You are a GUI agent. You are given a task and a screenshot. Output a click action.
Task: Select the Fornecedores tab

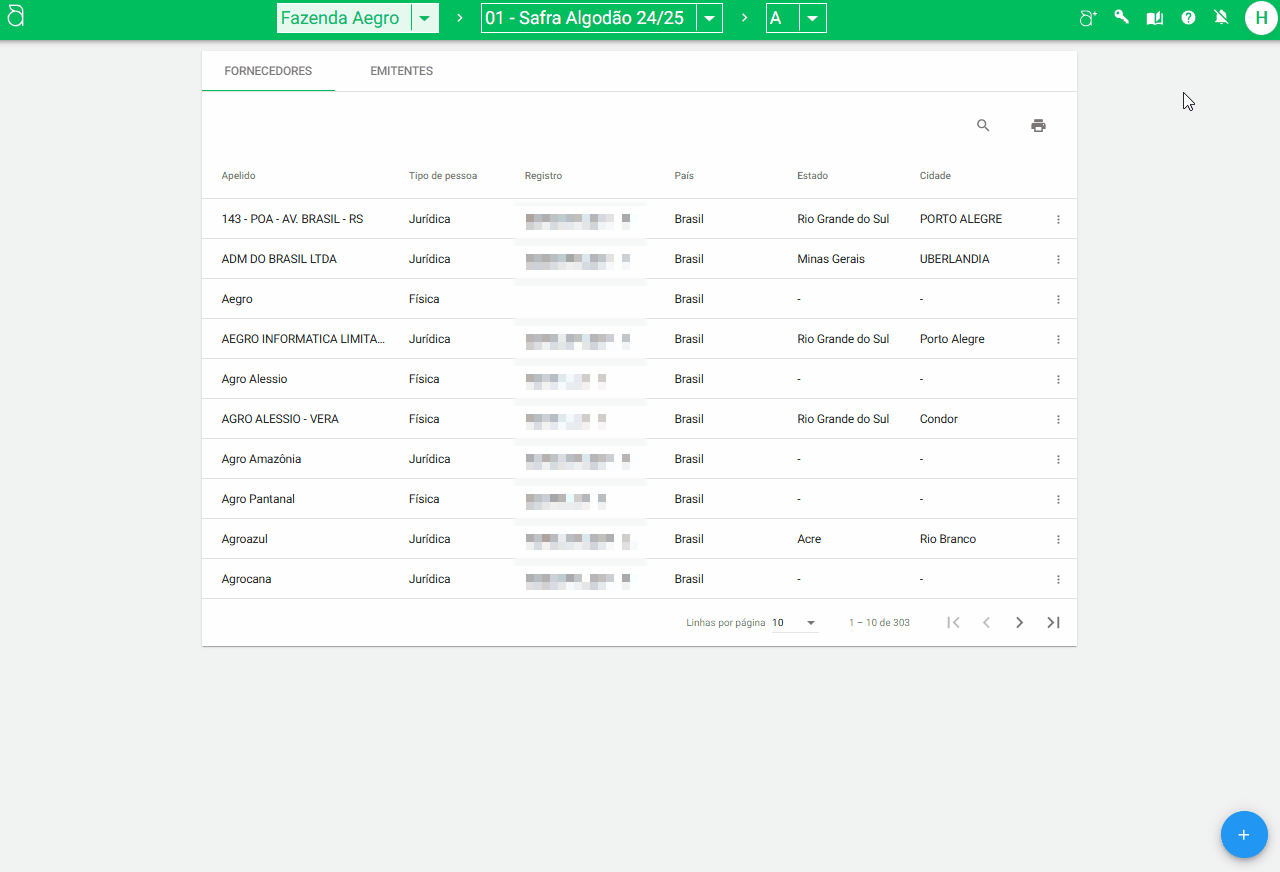pyautogui.click(x=268, y=71)
